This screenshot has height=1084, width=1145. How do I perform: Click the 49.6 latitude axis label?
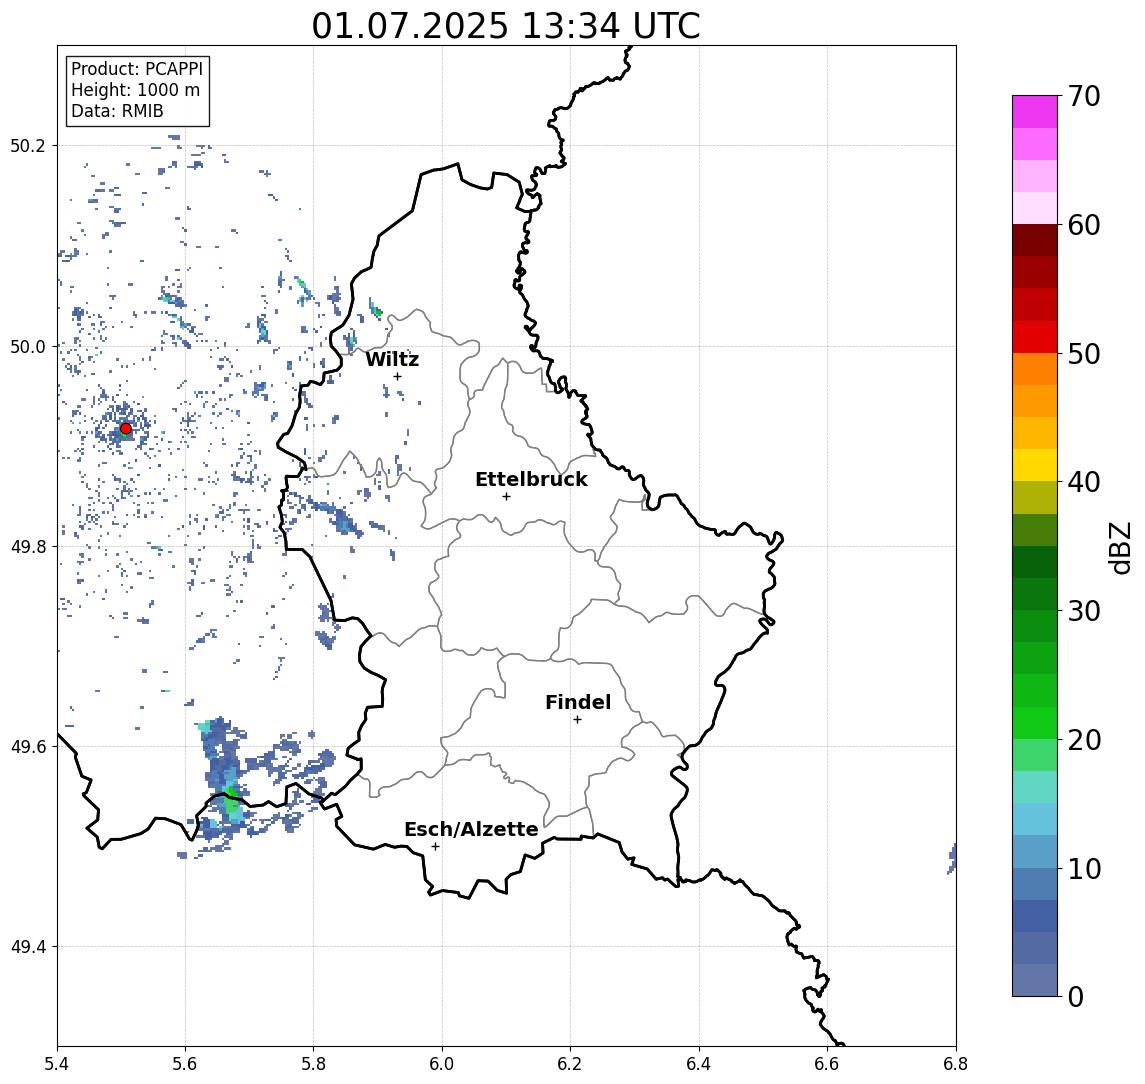[27, 747]
